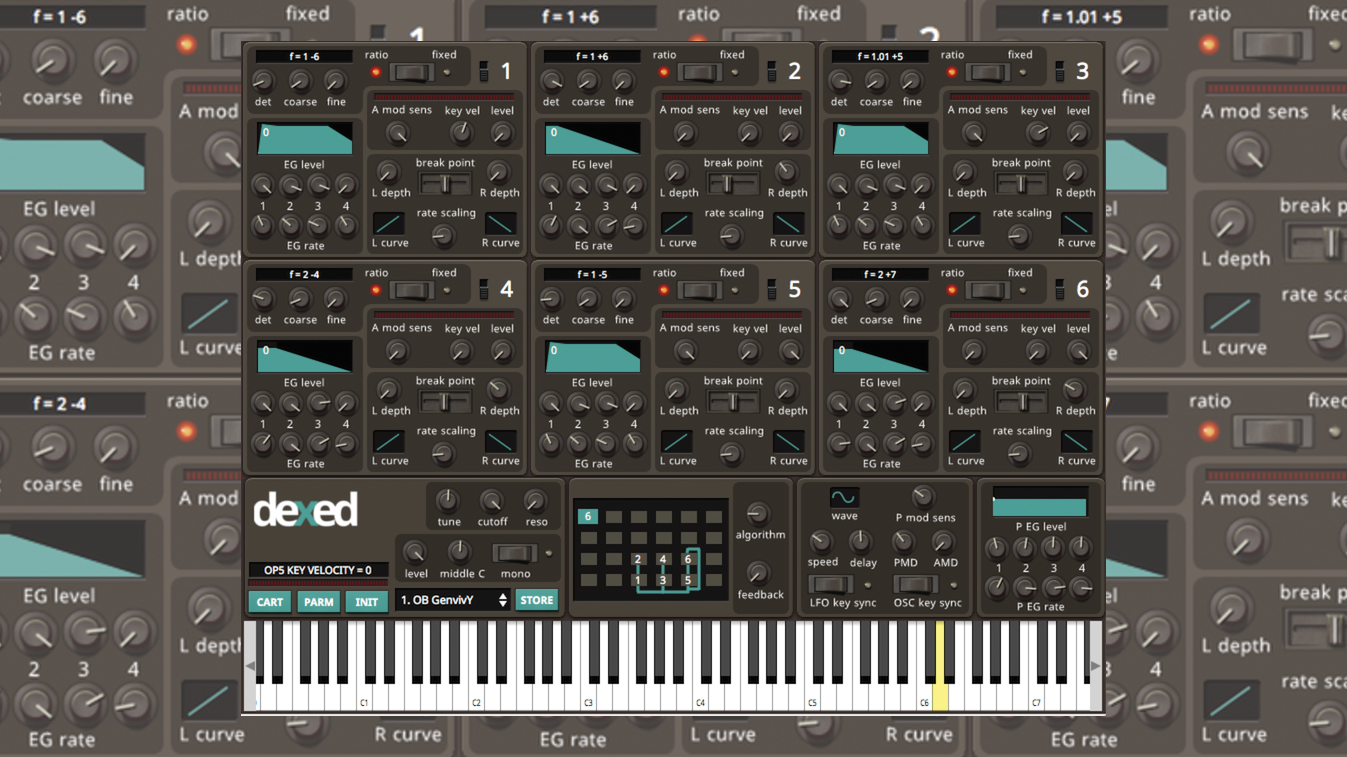Click operator 4's frequency display showing f=2-4
1347x757 pixels.
(303, 273)
